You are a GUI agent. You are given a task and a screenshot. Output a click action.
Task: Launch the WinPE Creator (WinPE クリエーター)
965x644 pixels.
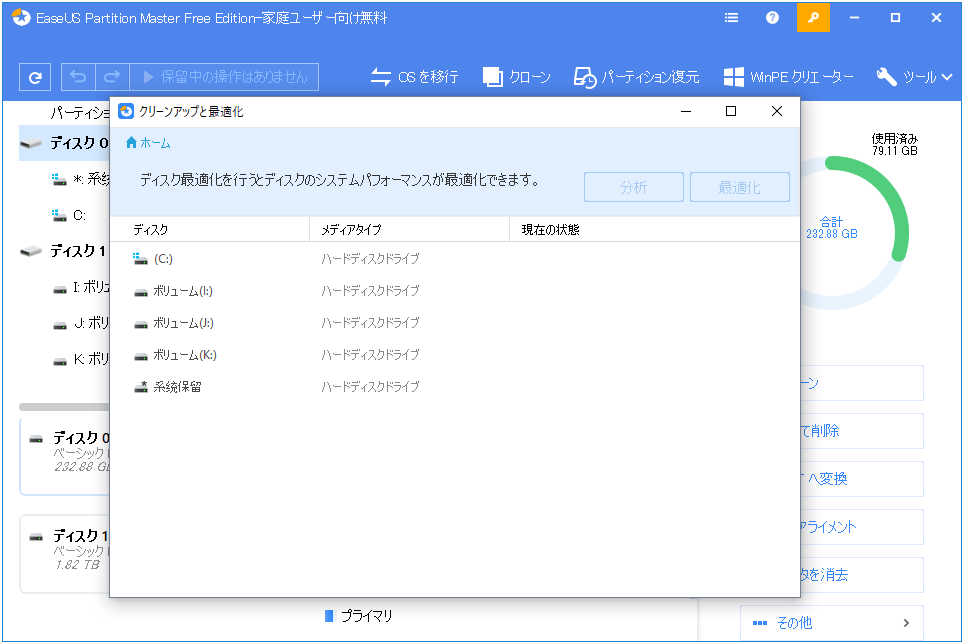(789, 77)
